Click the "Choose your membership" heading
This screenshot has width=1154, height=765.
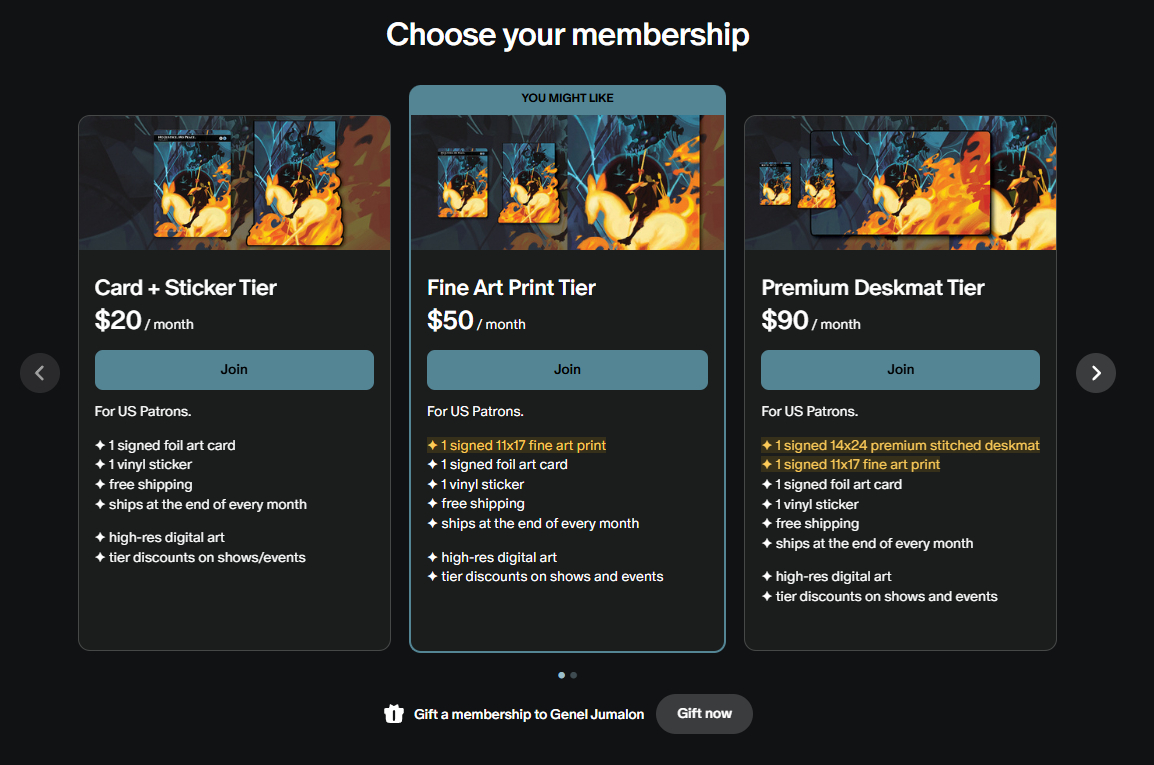tap(567, 34)
